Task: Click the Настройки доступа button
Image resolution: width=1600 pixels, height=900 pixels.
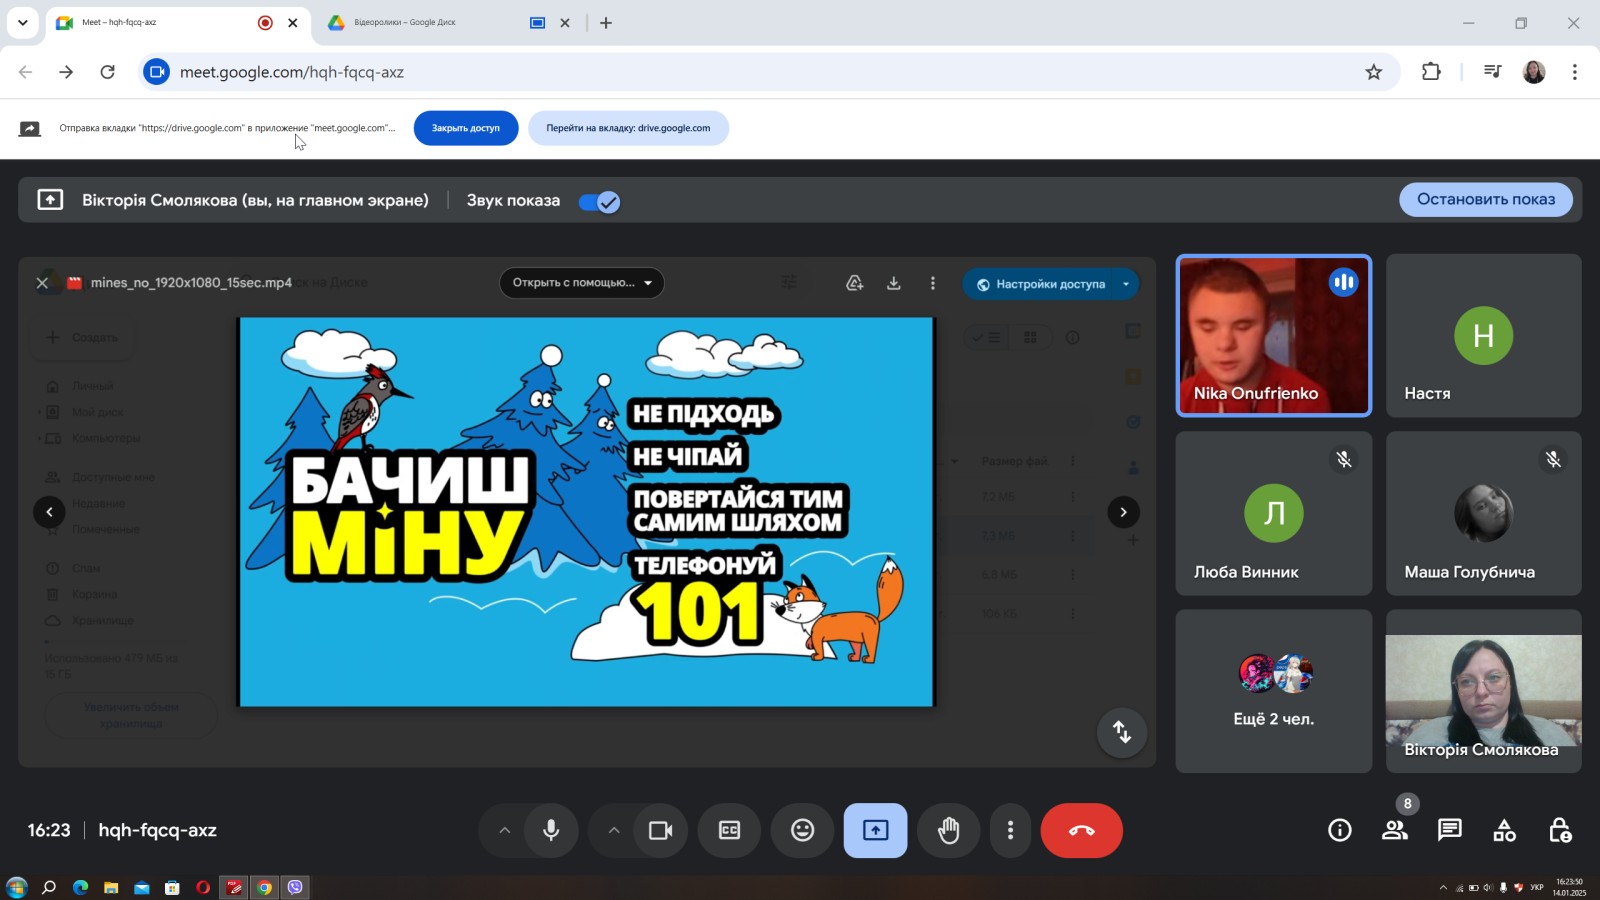Action: coord(1040,284)
